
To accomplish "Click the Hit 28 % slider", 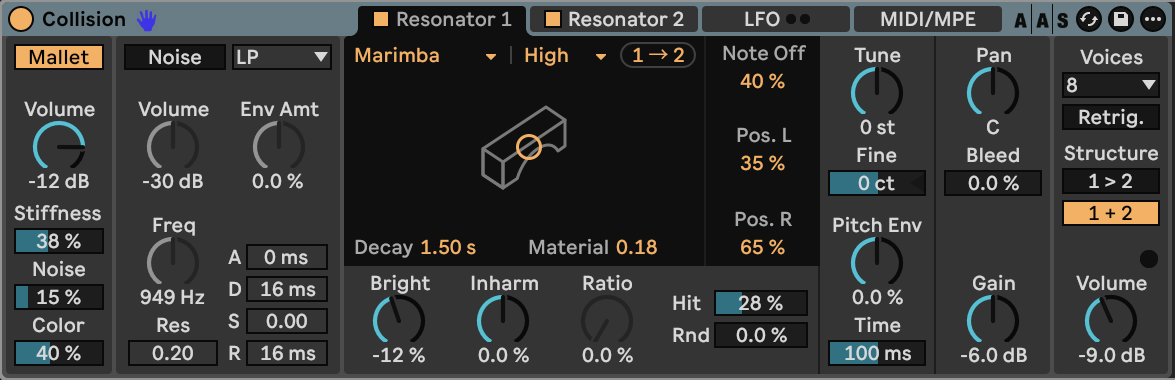I will (761, 303).
